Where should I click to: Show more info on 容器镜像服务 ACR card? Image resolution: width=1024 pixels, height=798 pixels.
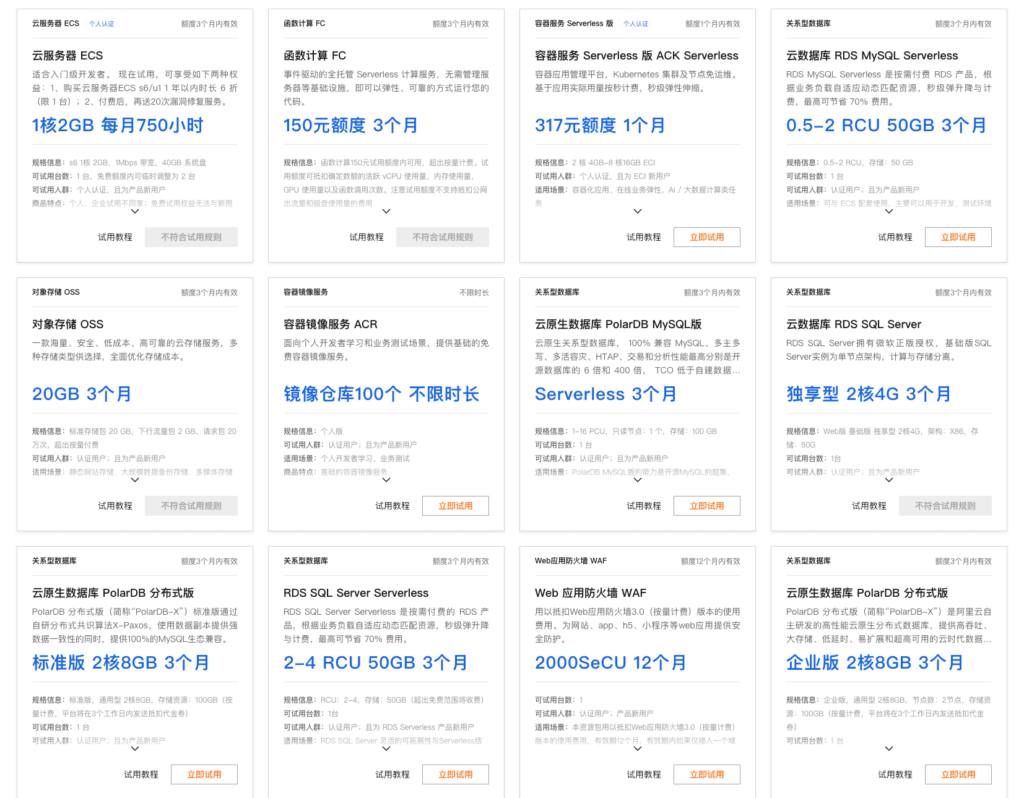point(387,480)
